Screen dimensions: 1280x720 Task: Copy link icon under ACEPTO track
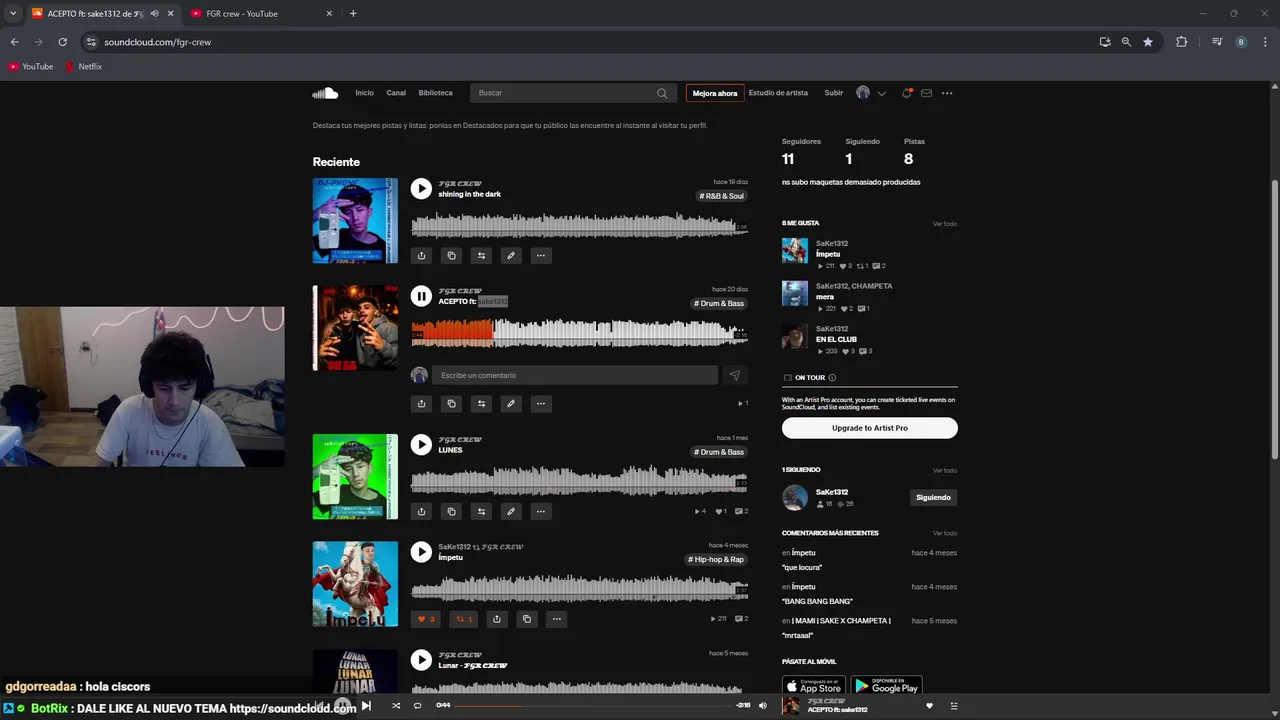point(451,404)
